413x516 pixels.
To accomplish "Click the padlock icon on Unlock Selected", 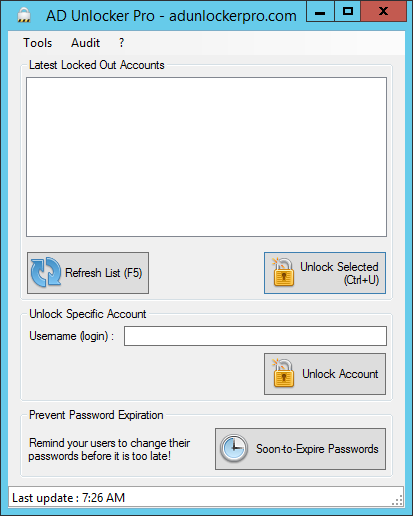I will coord(283,272).
